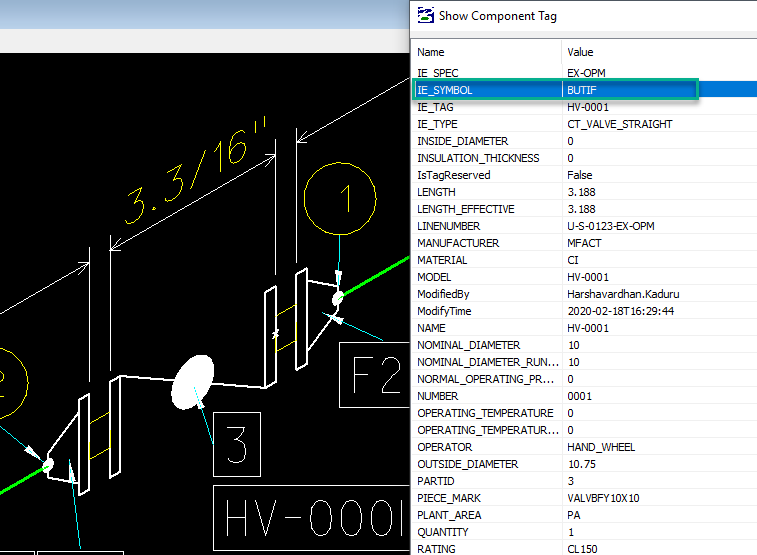Image resolution: width=757 pixels, height=555 pixels.
Task: Click the VALVBFY10X10 piece mark value
Action: [x=603, y=498]
